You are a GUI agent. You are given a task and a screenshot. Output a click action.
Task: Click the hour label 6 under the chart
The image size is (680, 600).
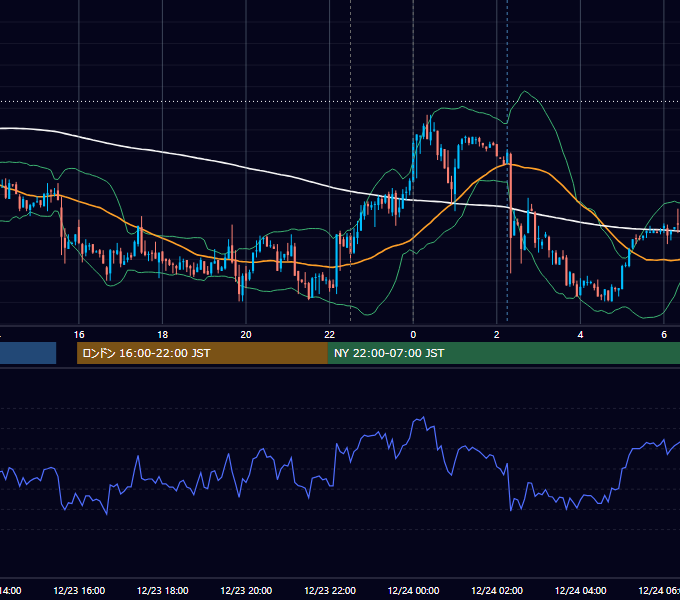(664, 335)
